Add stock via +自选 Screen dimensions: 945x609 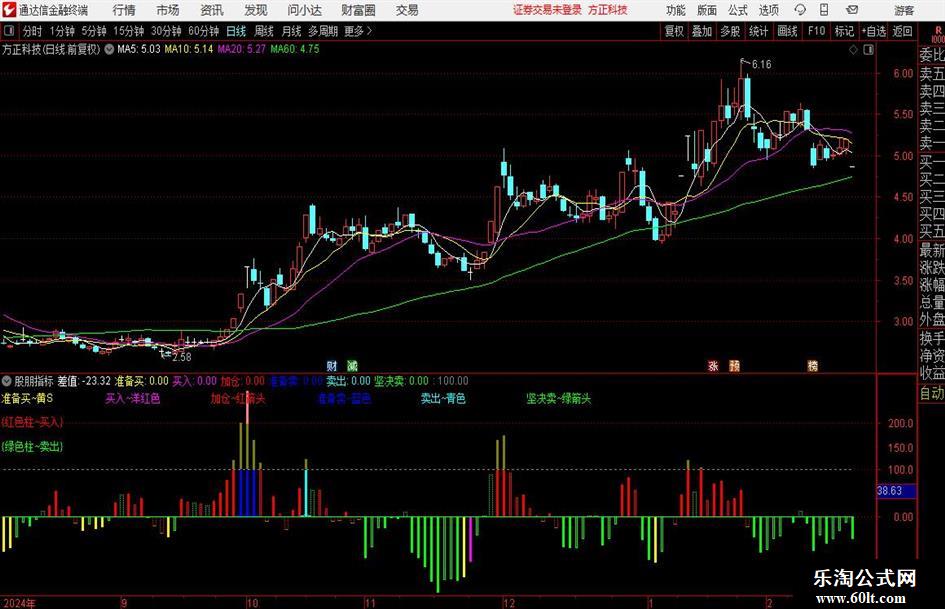coord(873,31)
